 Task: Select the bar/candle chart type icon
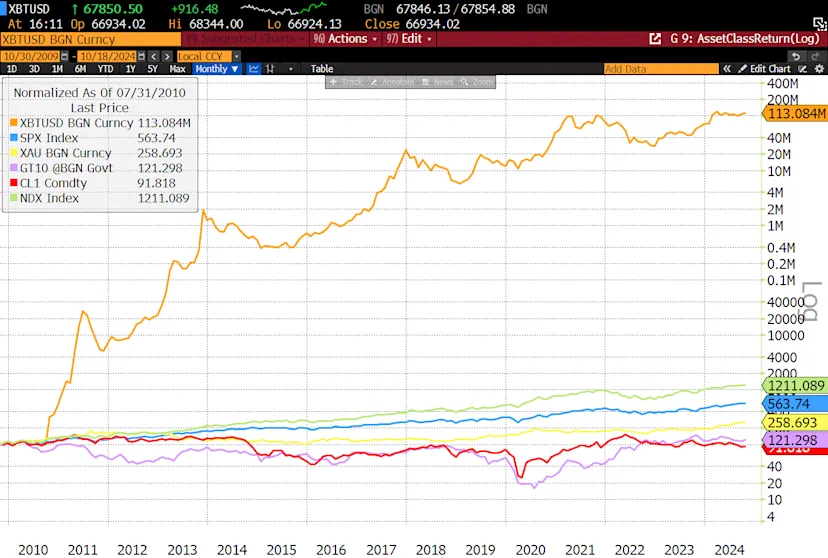(x=270, y=69)
